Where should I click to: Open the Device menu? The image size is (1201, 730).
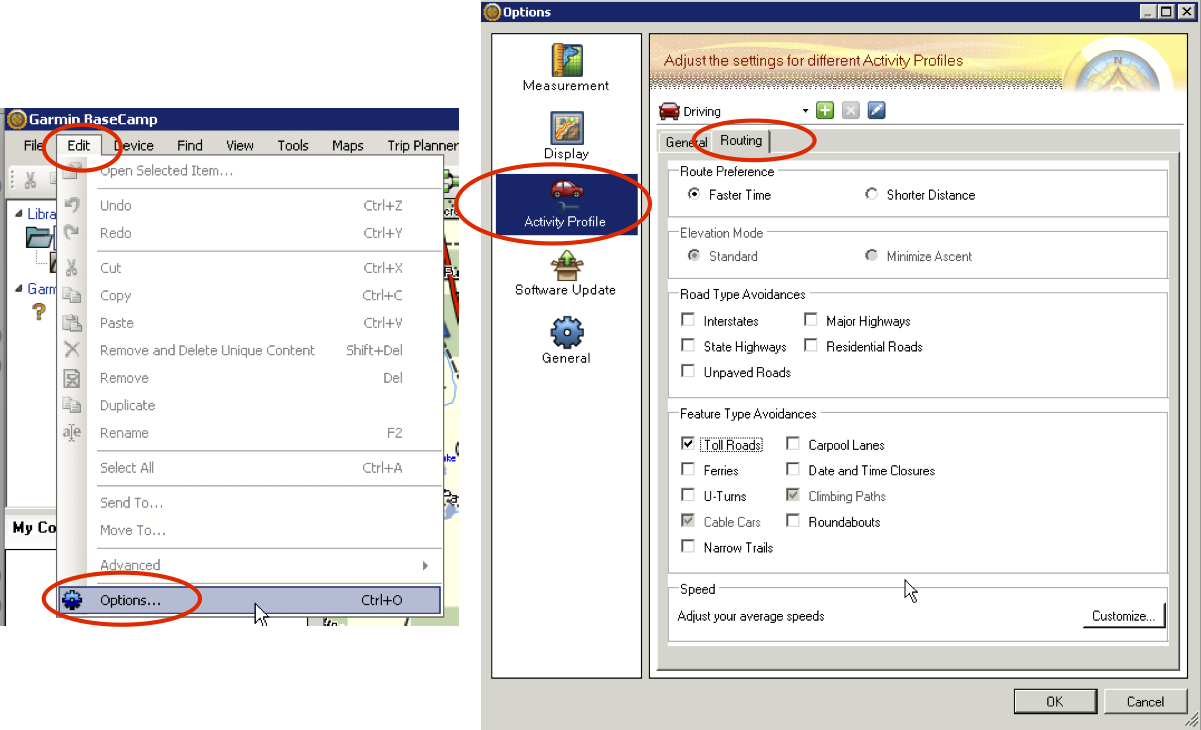(x=133, y=145)
